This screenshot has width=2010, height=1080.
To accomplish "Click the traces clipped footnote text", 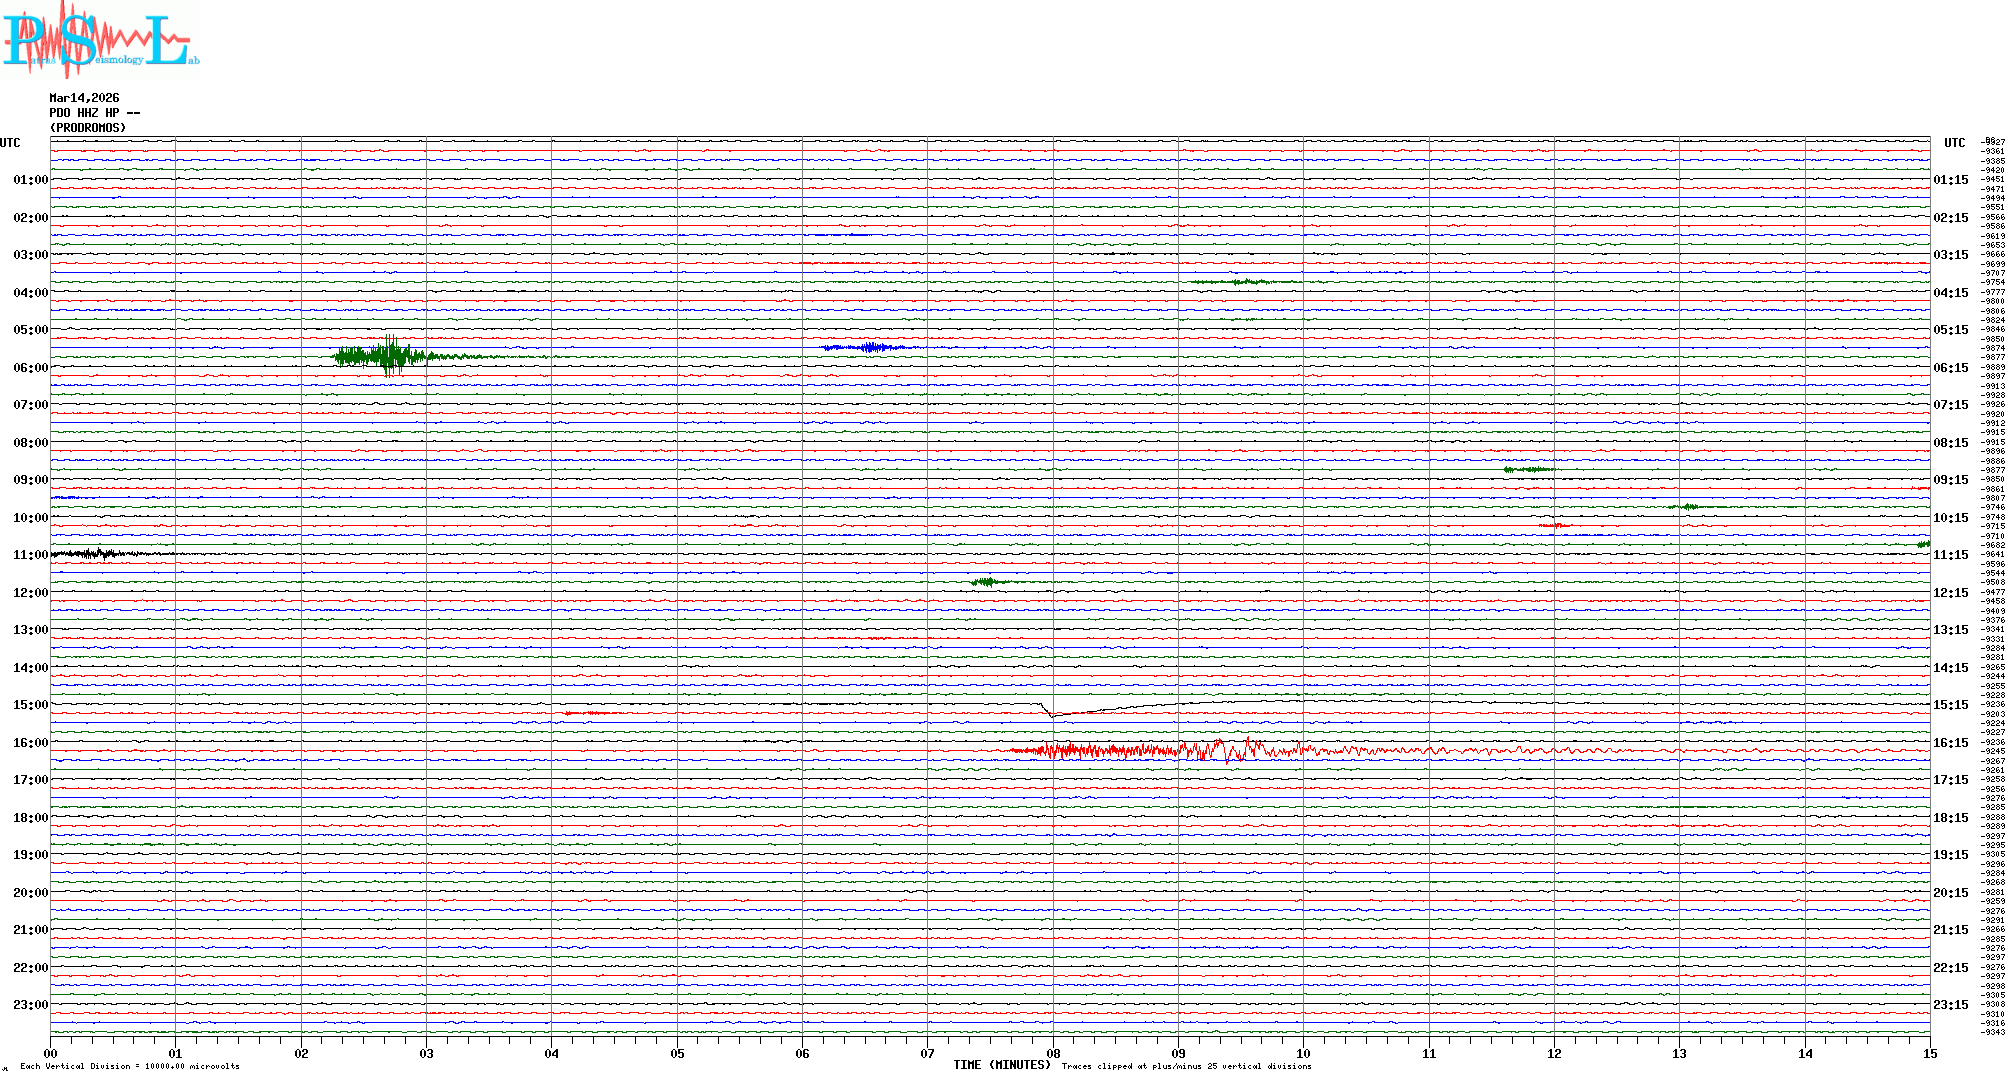I will pyautogui.click(x=1186, y=1067).
